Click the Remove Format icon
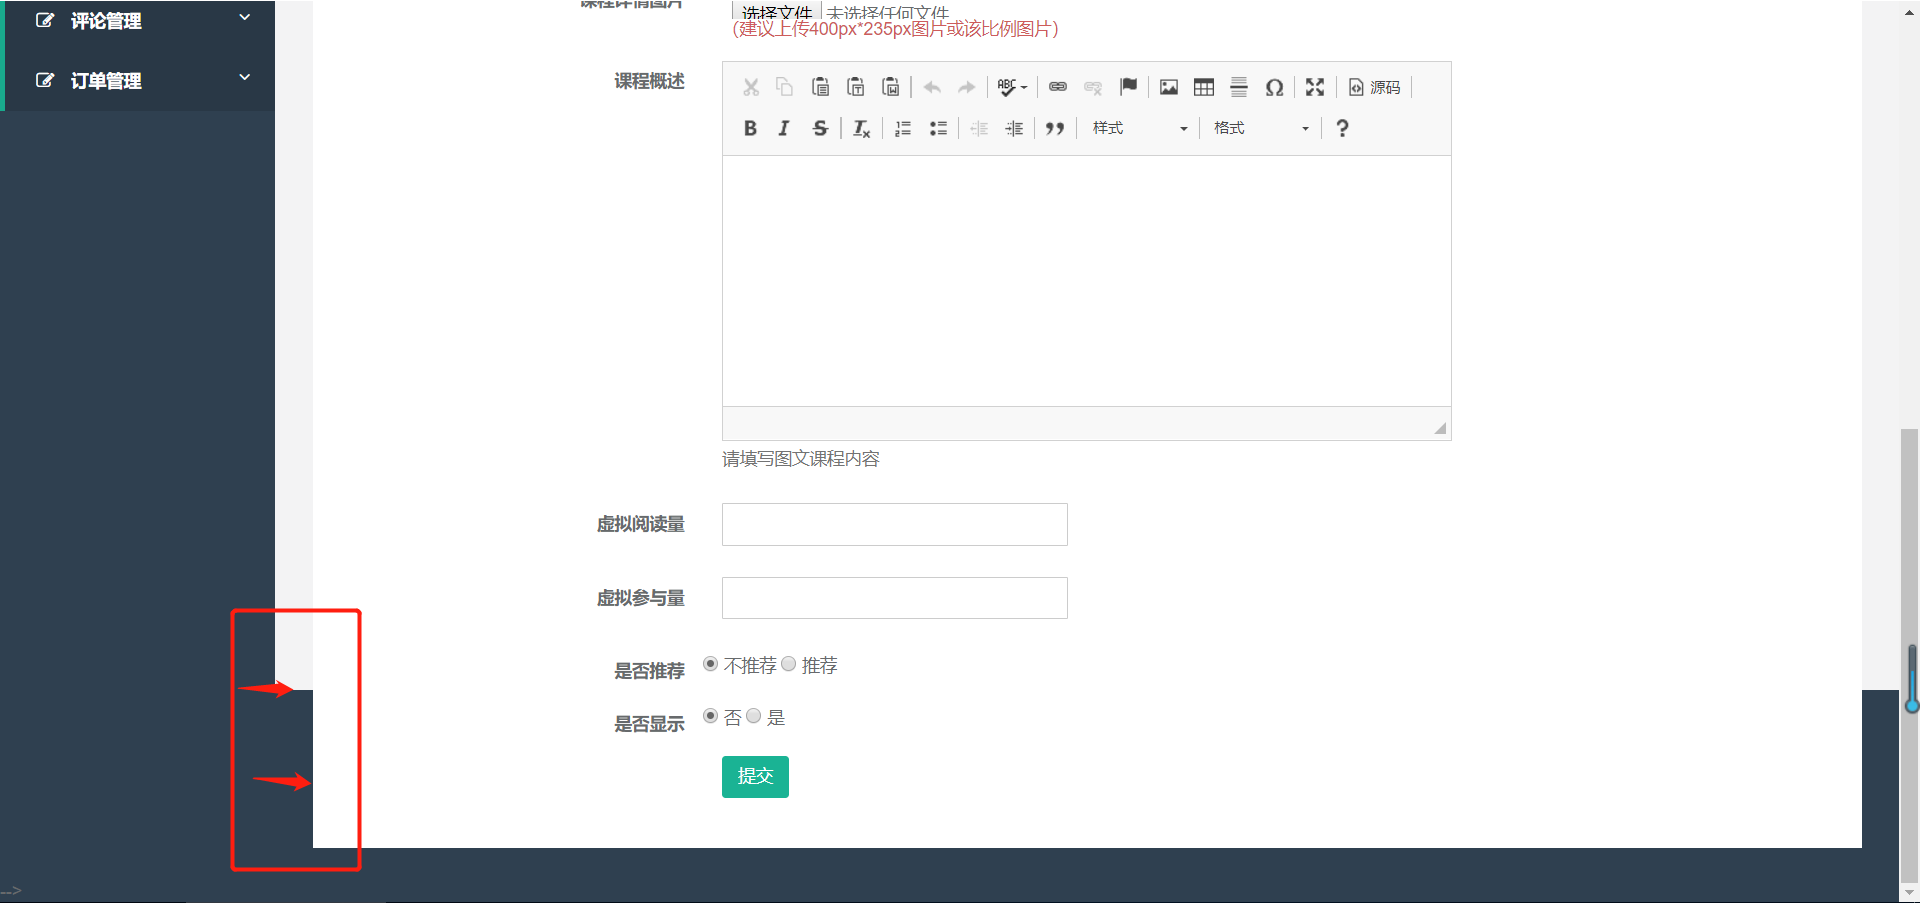1920x903 pixels. click(861, 128)
